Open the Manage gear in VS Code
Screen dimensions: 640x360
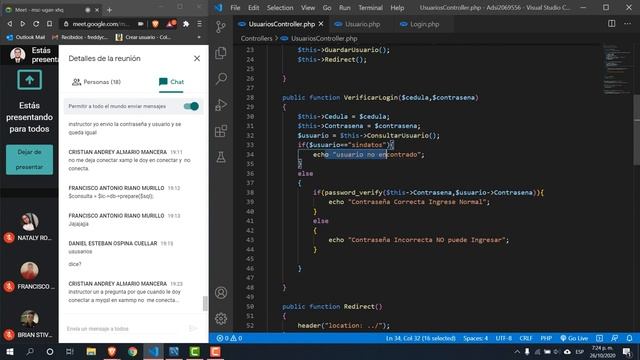coord(221,318)
